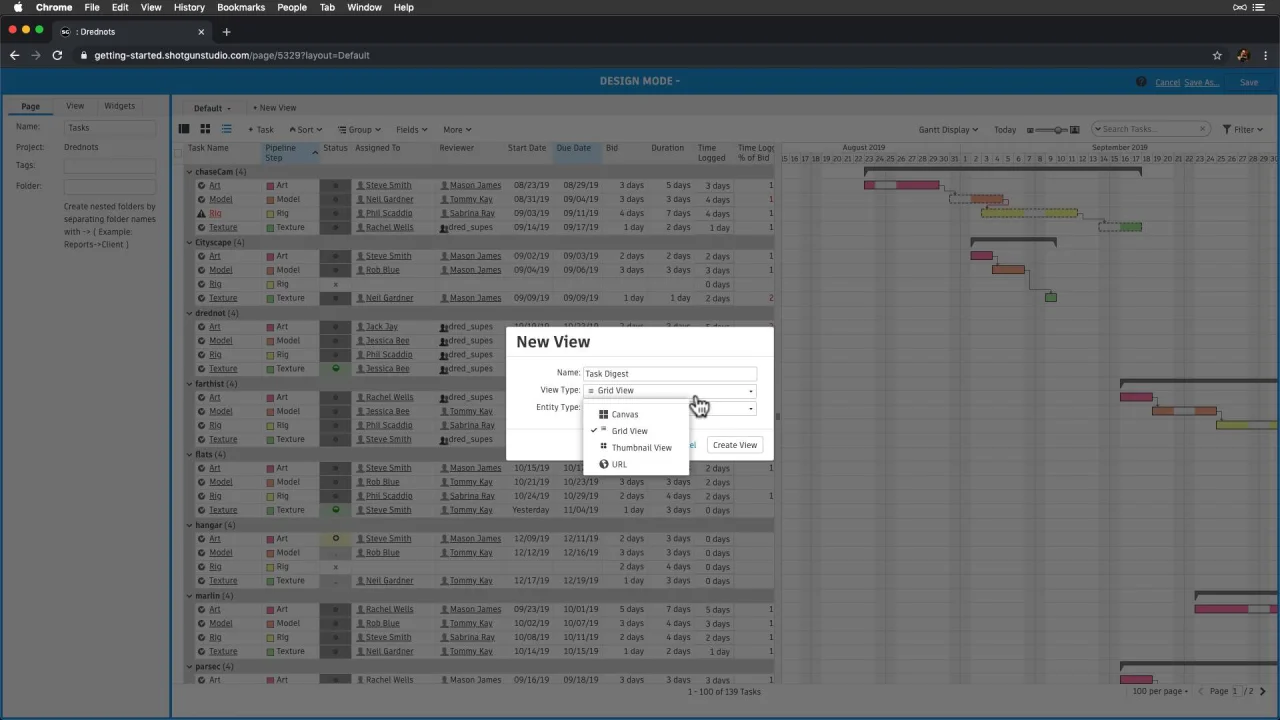Click the globe icon beside URL
This screenshot has width=1280, height=720.
point(604,464)
